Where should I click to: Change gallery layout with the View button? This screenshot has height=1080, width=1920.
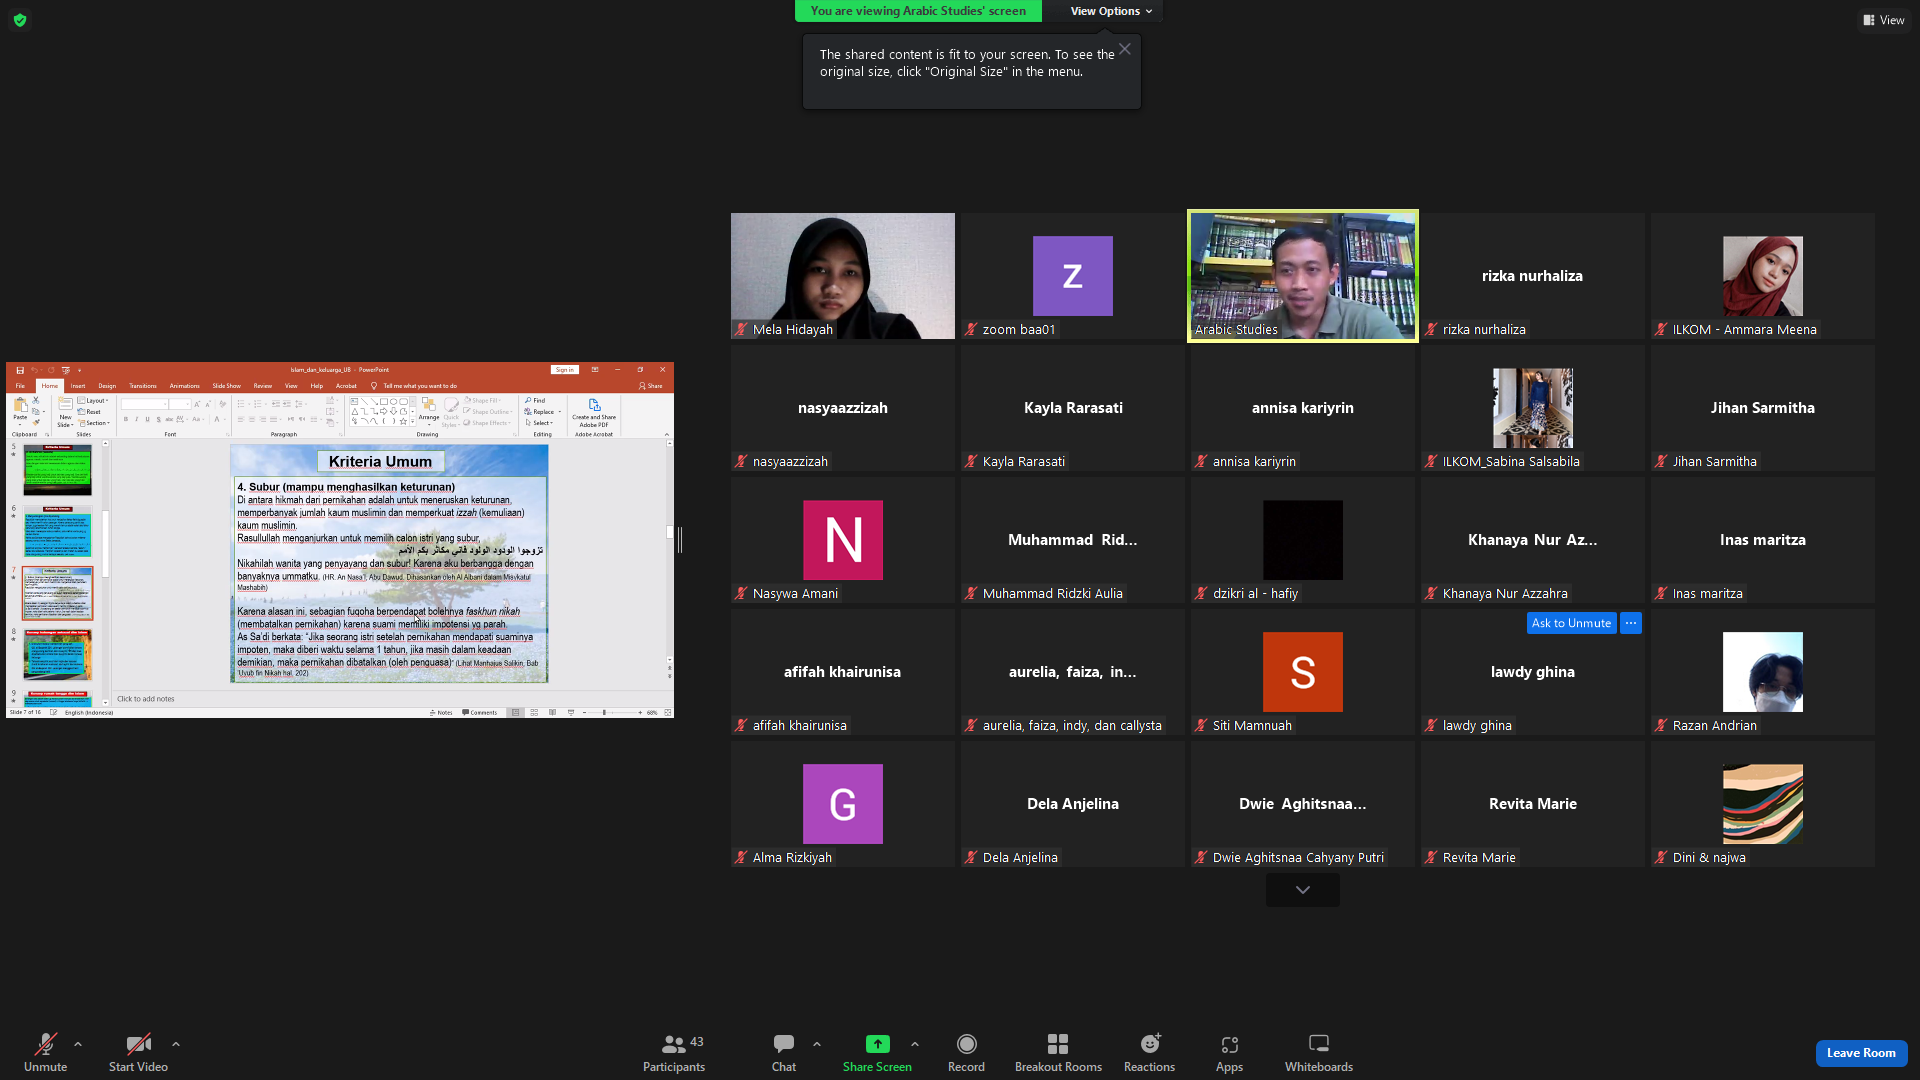coord(1883,20)
